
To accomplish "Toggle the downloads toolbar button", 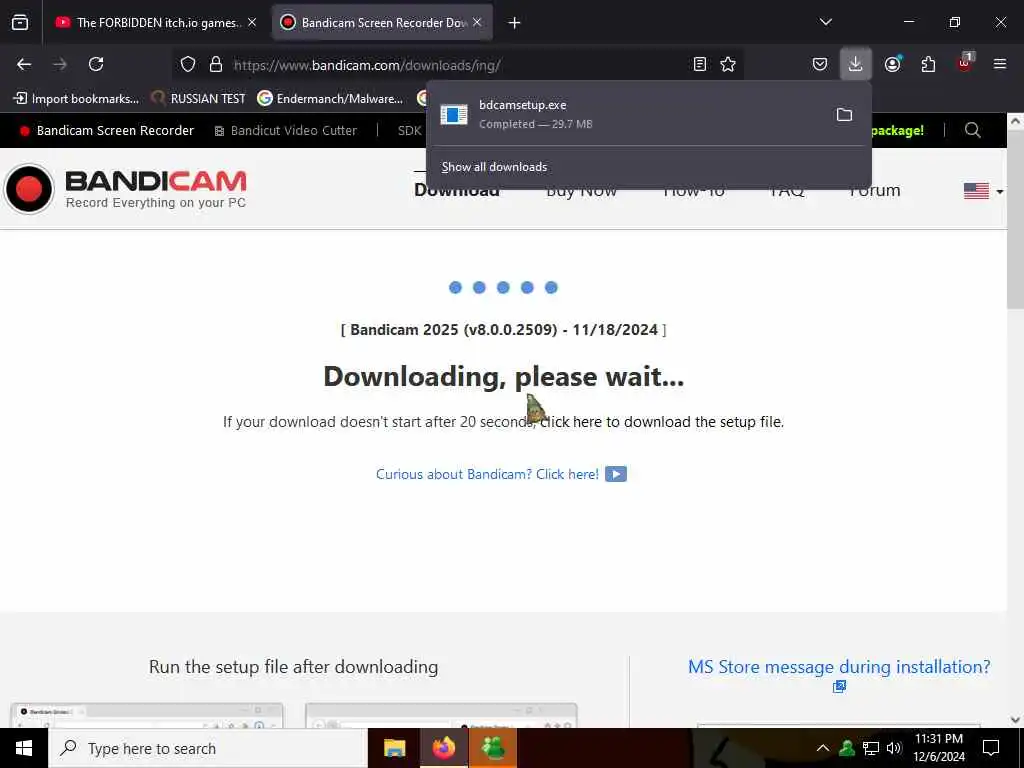I will pos(856,64).
